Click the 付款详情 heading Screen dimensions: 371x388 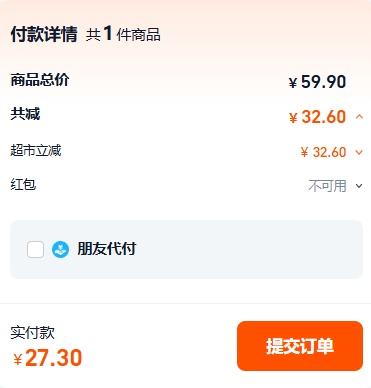(44, 34)
